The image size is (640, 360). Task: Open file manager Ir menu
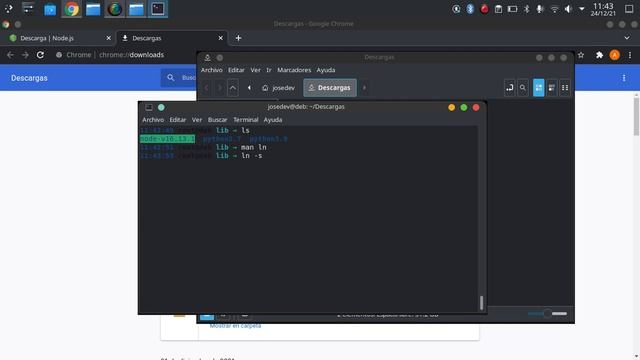[269, 70]
